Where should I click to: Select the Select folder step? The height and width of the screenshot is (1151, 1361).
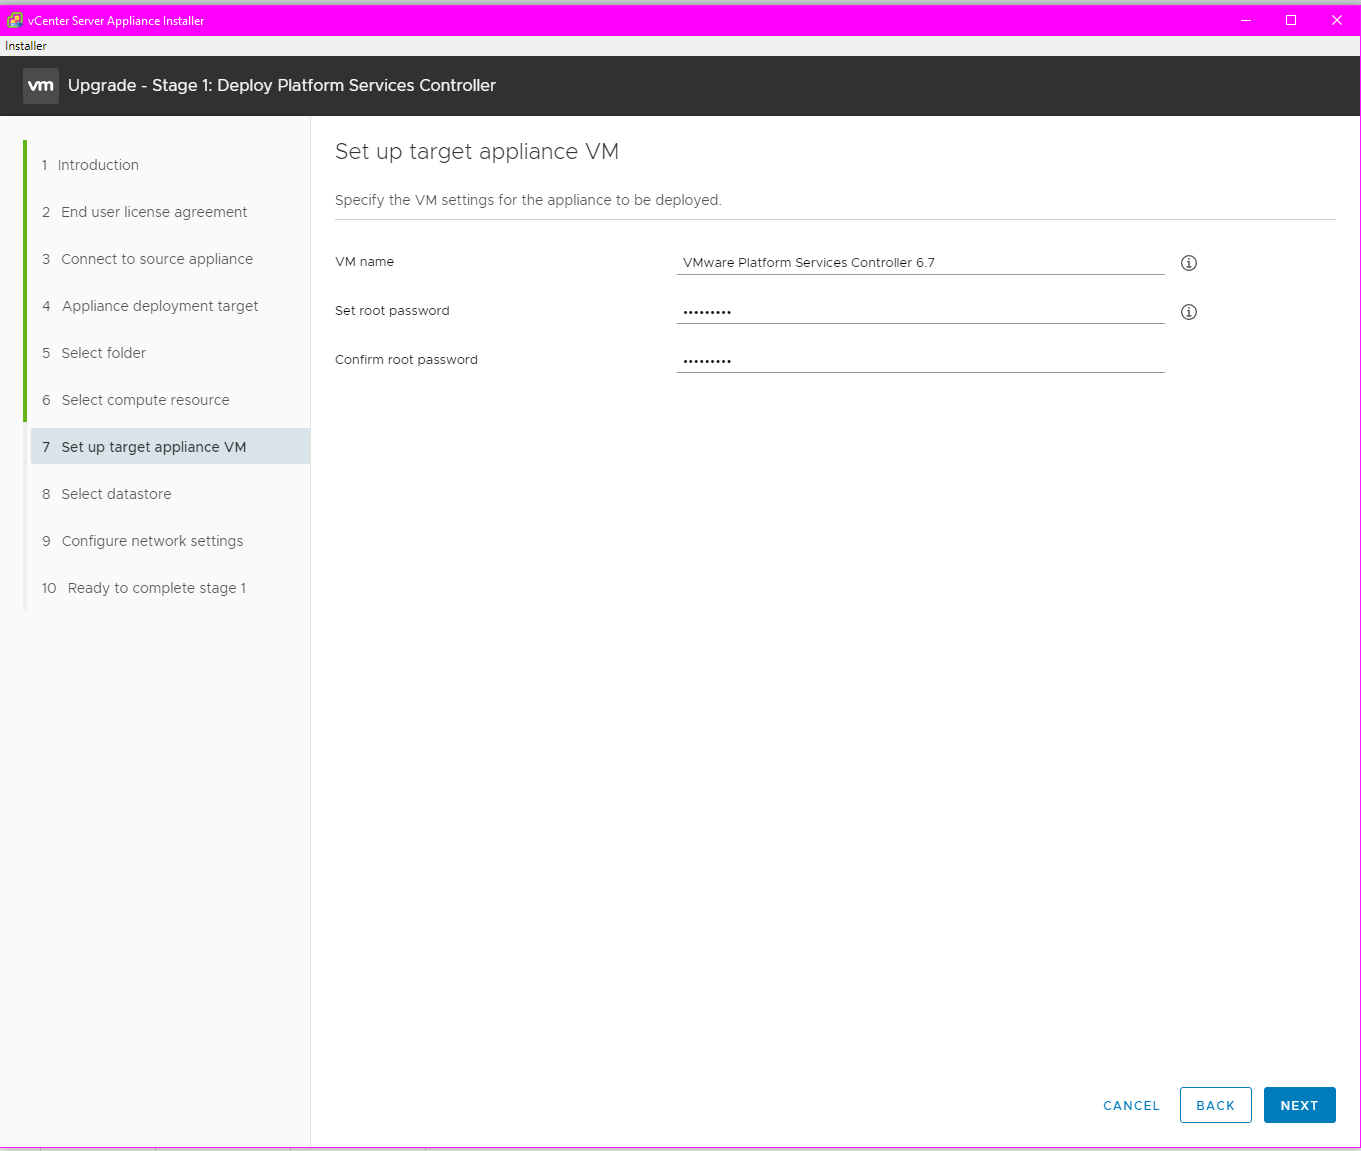(x=103, y=352)
